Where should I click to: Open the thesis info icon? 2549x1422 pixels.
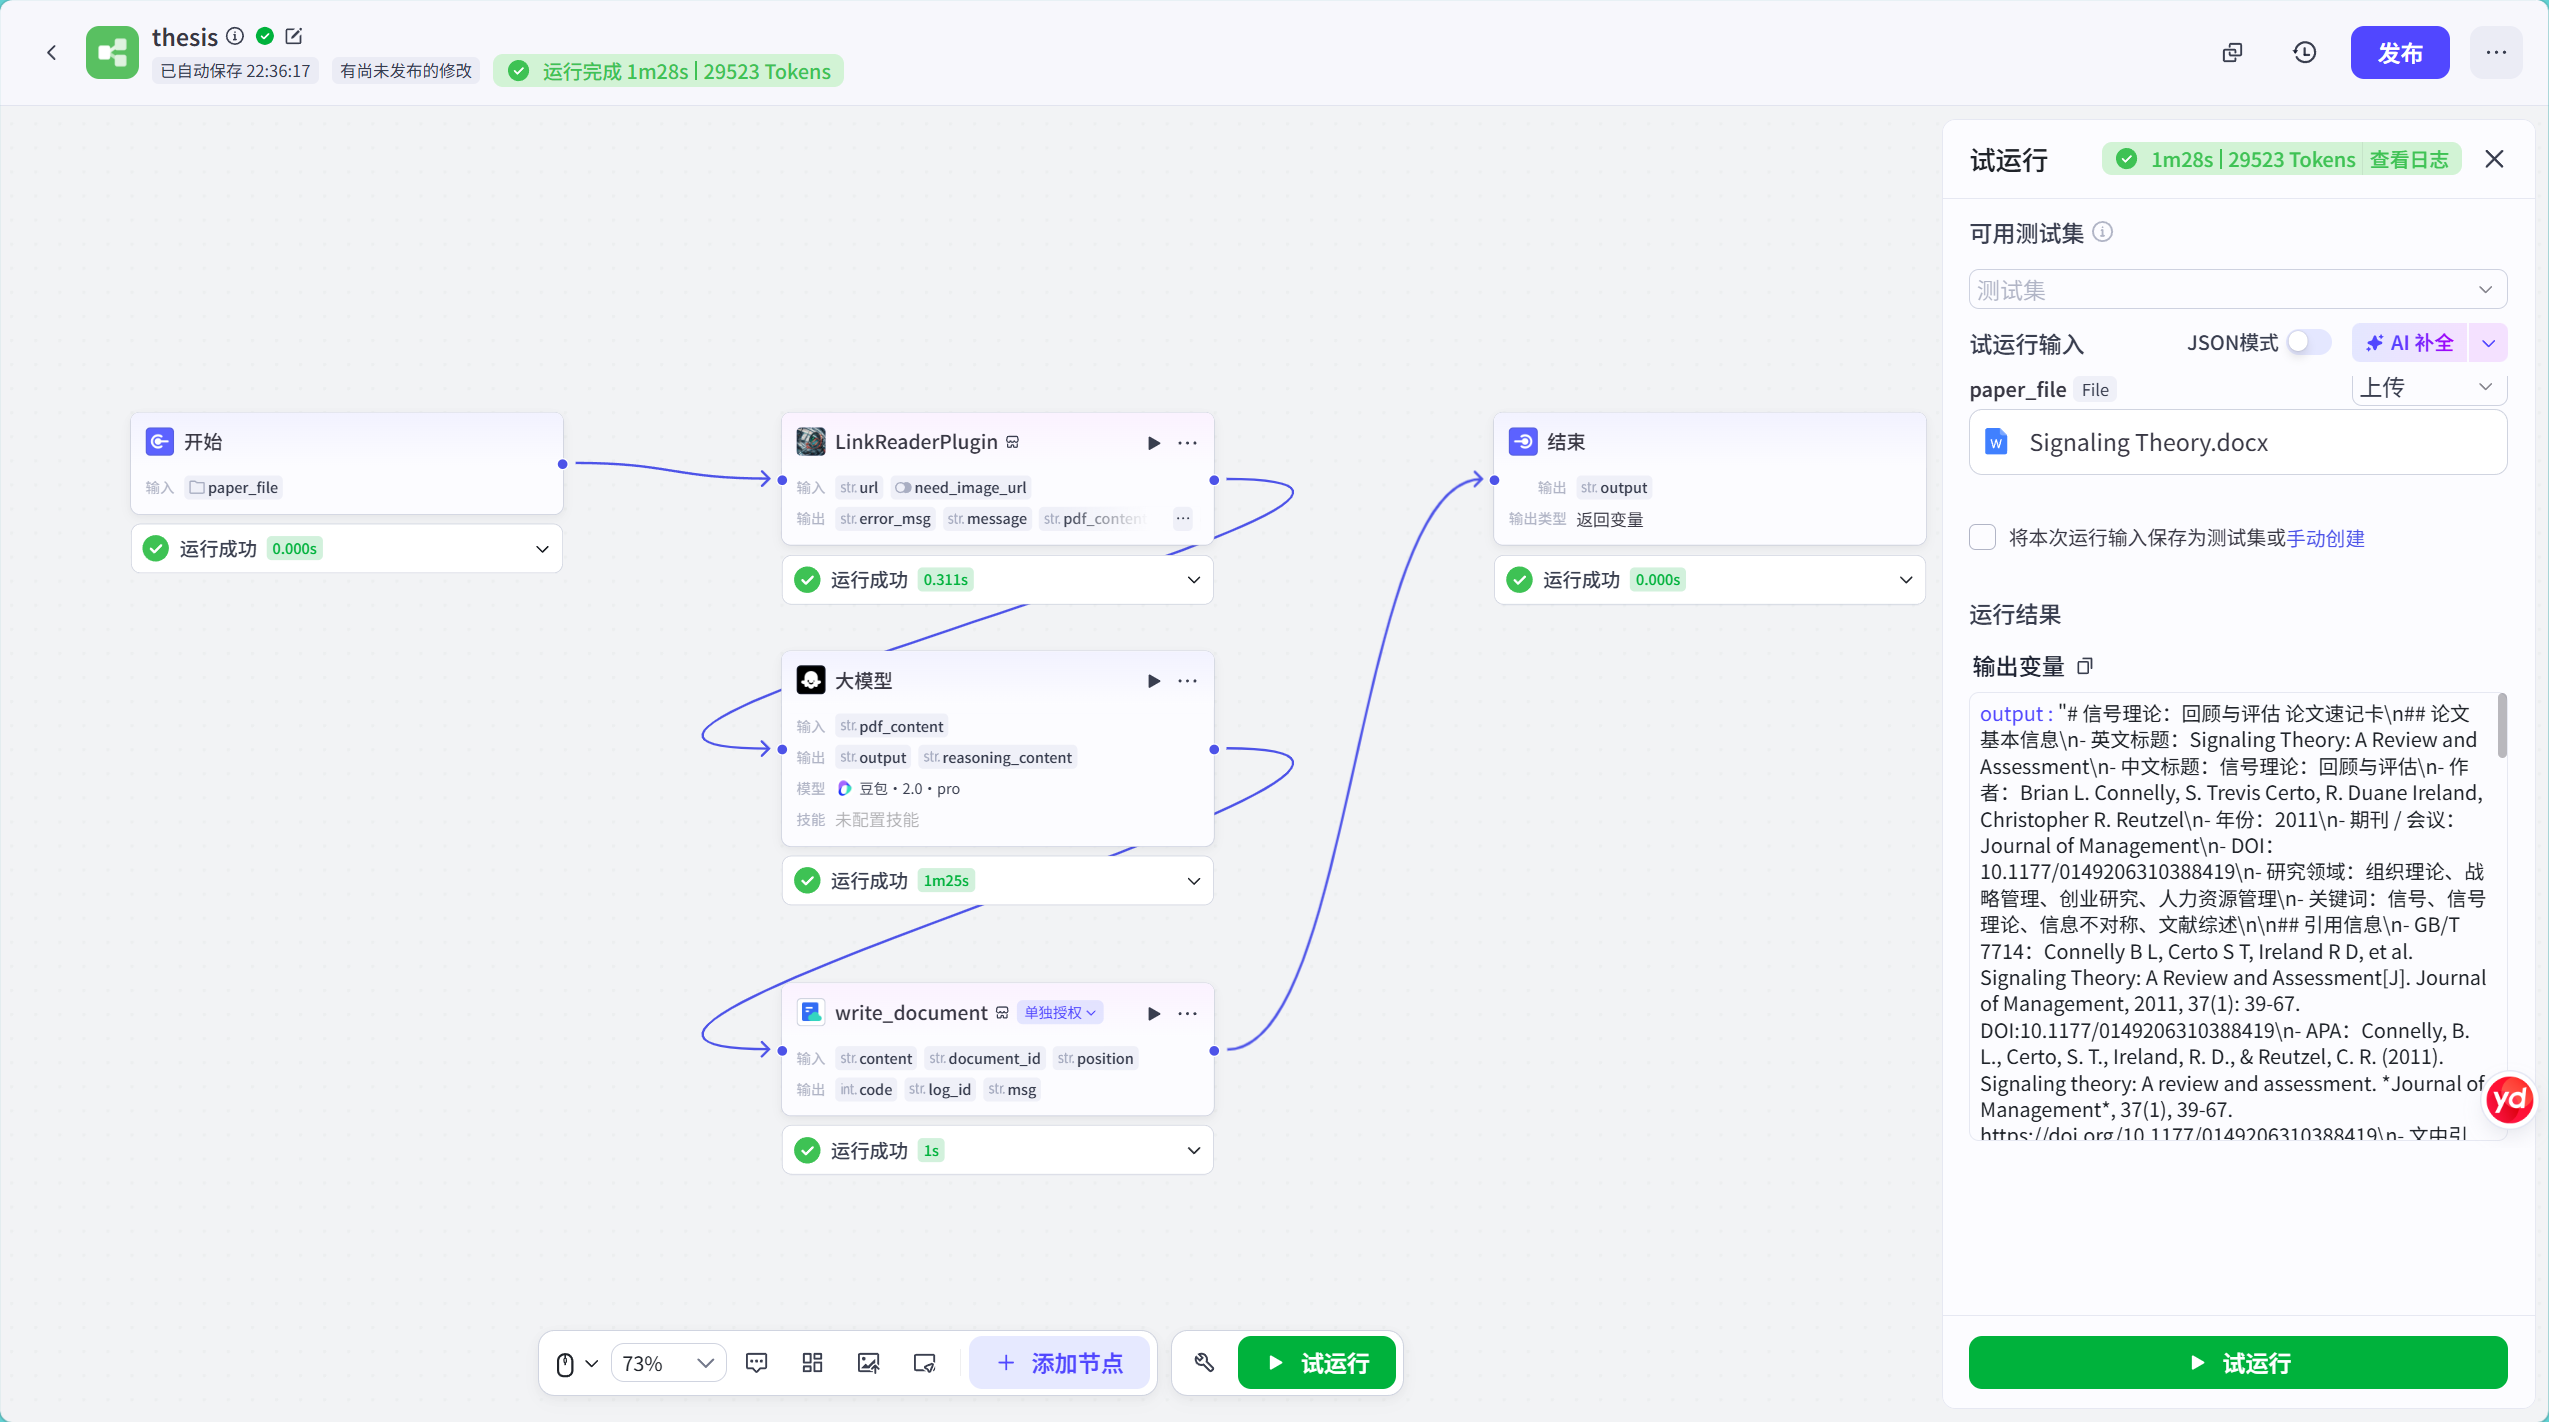click(x=235, y=36)
